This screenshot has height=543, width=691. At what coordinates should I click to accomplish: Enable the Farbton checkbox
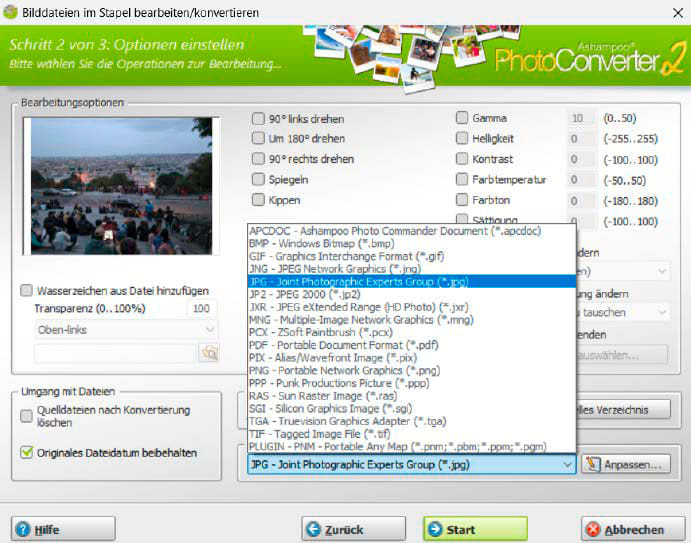(461, 200)
